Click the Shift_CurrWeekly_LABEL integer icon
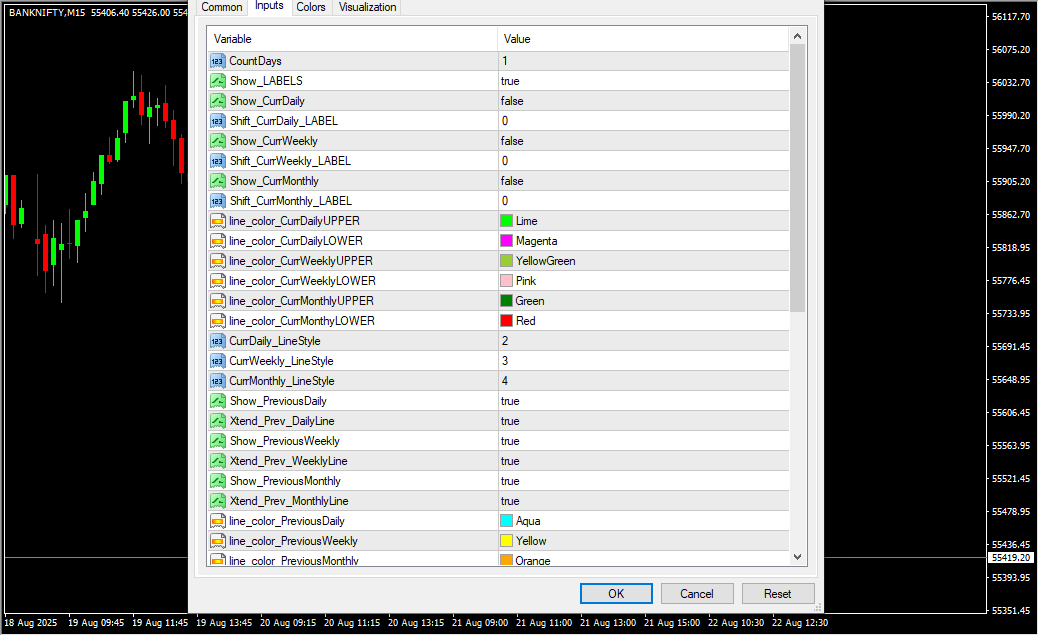Image resolution: width=1039 pixels, height=636 pixels. [x=218, y=161]
